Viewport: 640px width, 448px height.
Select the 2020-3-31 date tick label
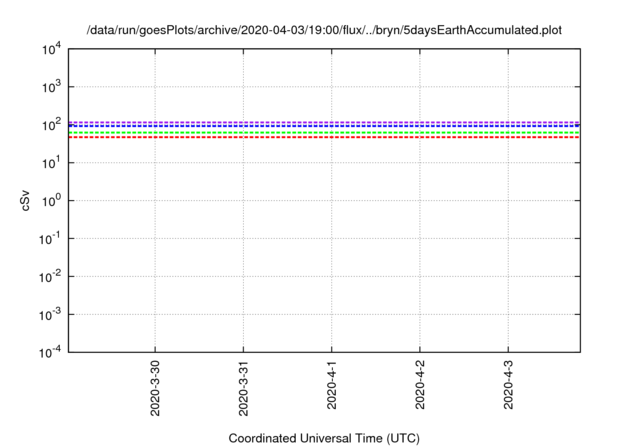point(243,388)
